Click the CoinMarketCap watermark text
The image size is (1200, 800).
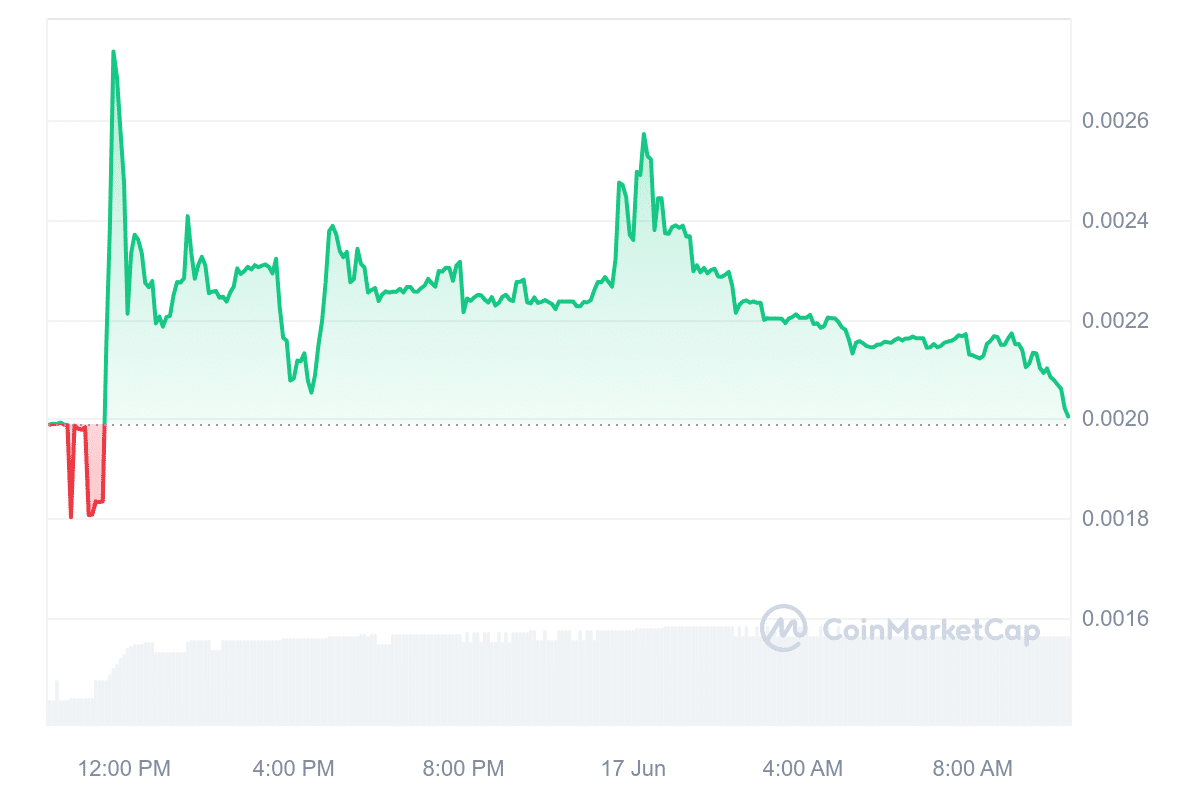930,630
